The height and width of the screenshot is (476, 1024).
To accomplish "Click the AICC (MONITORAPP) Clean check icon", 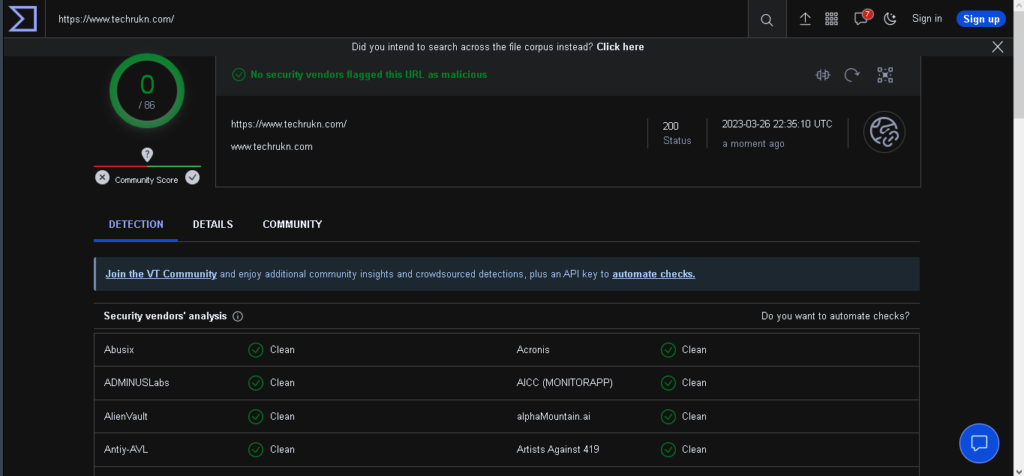I will click(668, 383).
